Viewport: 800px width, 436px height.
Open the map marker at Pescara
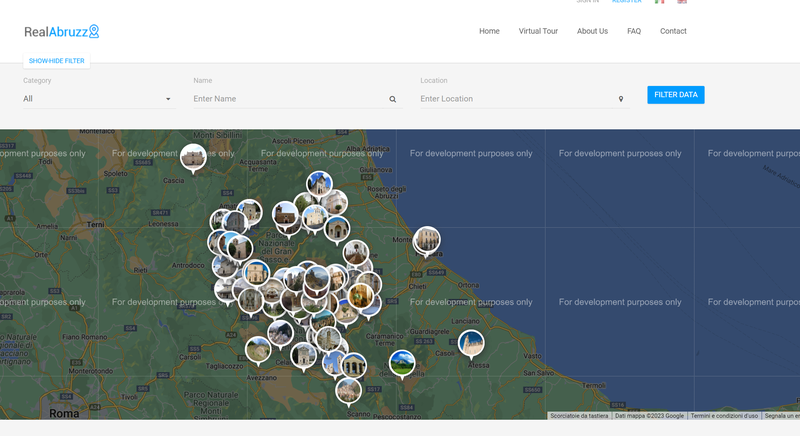(427, 240)
